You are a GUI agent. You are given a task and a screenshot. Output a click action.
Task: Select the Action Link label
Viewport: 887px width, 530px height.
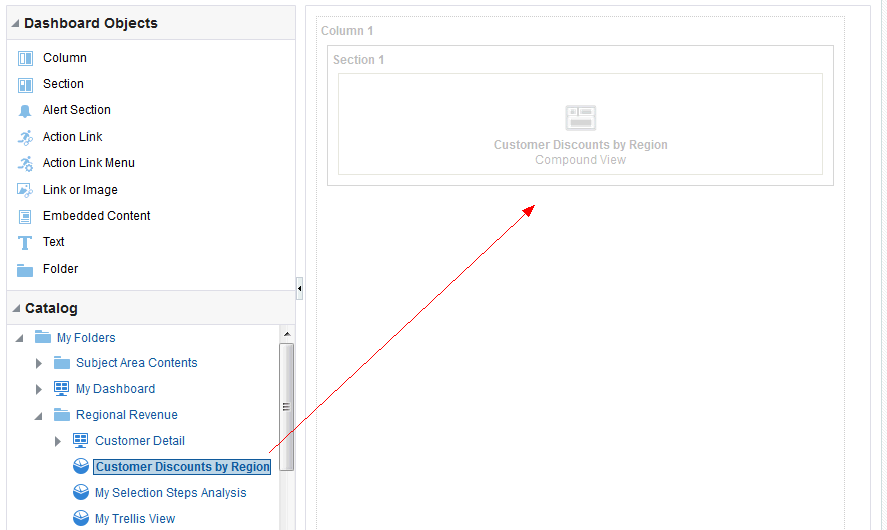click(72, 137)
